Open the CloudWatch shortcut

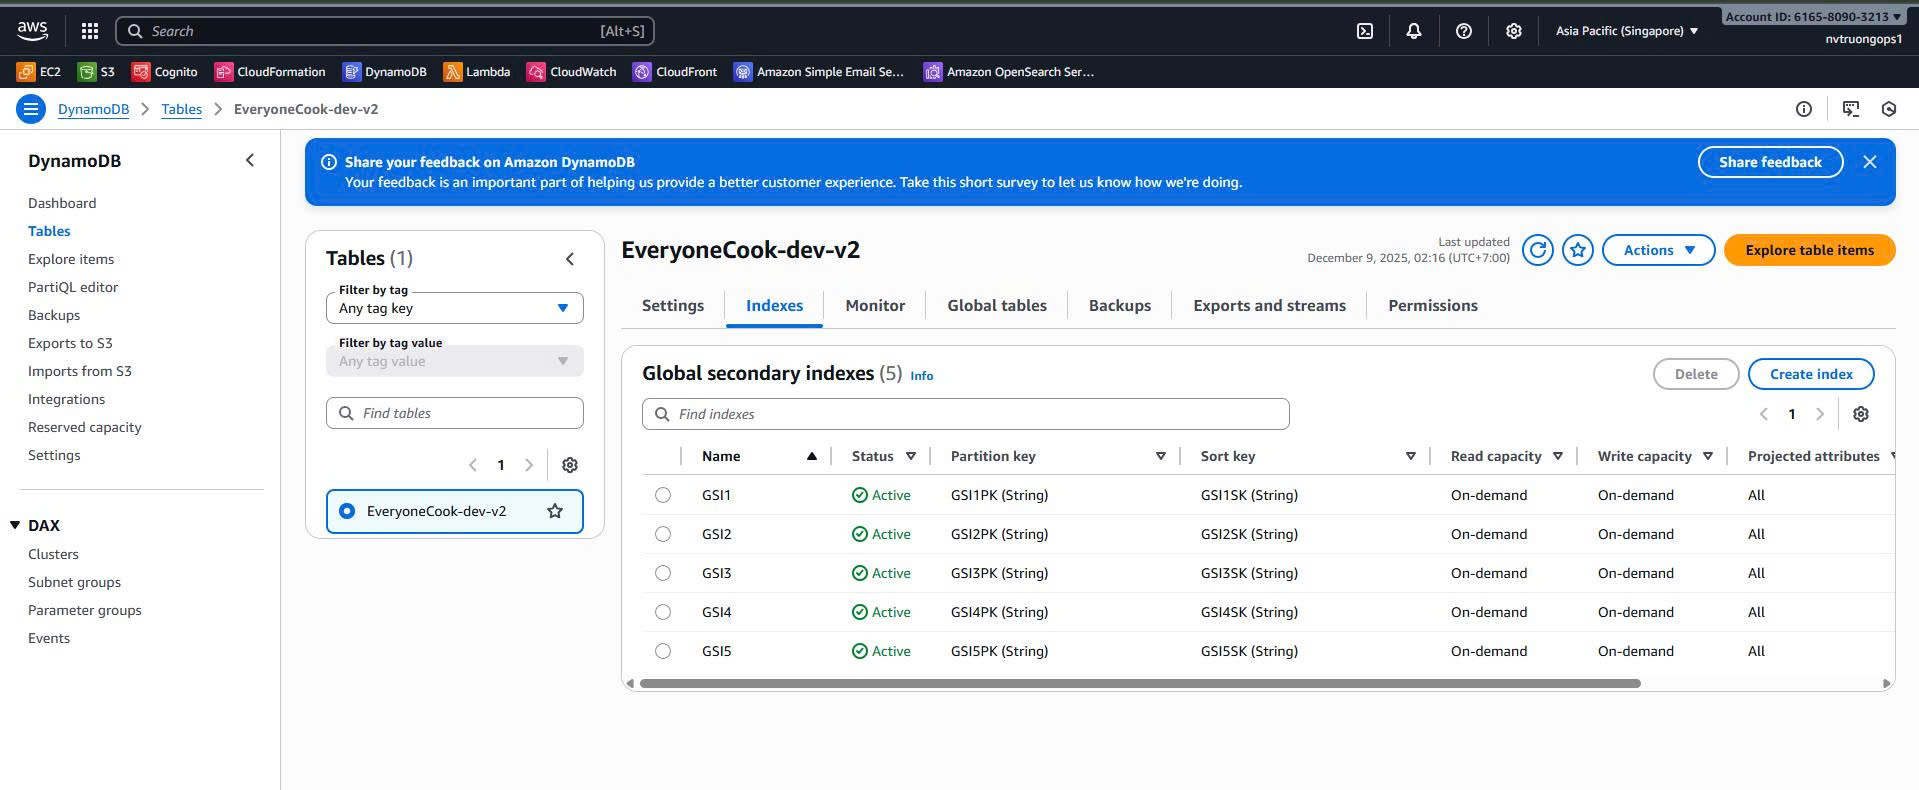click(x=572, y=72)
